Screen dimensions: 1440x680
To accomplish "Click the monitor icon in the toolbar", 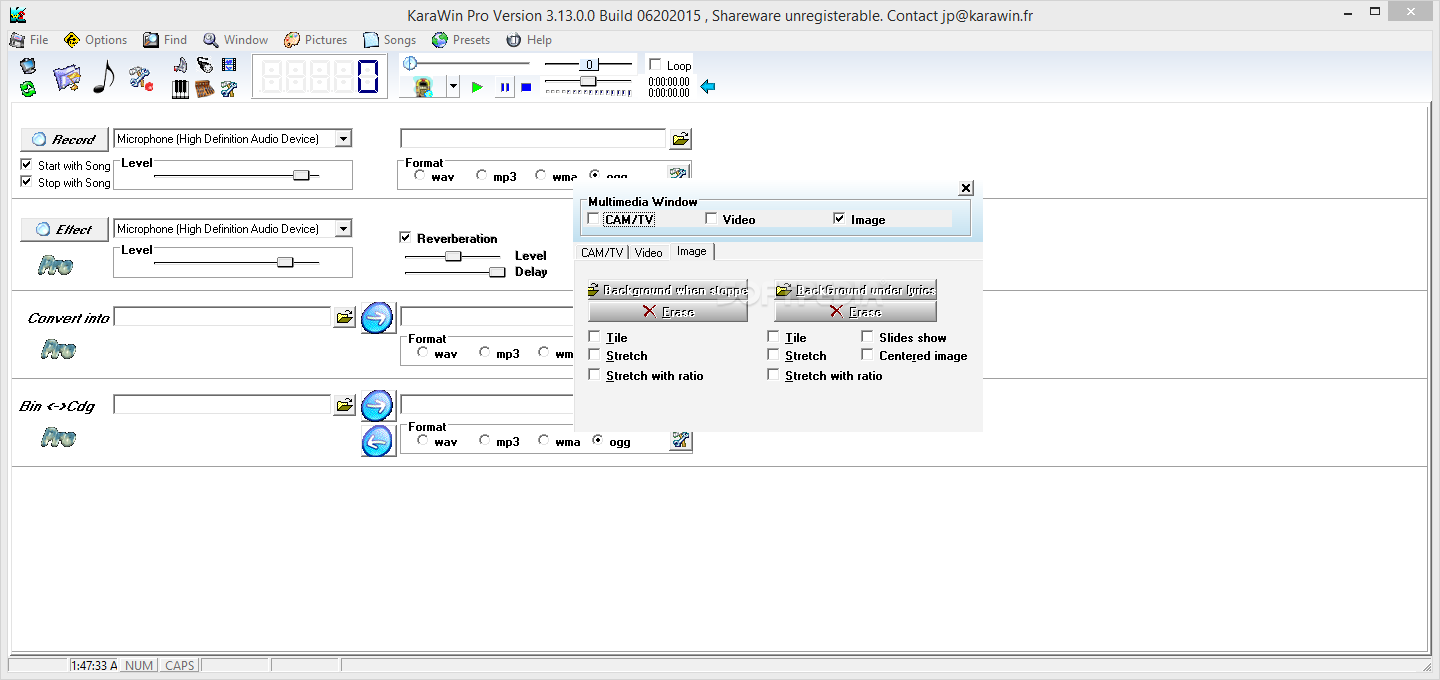I will [28, 66].
